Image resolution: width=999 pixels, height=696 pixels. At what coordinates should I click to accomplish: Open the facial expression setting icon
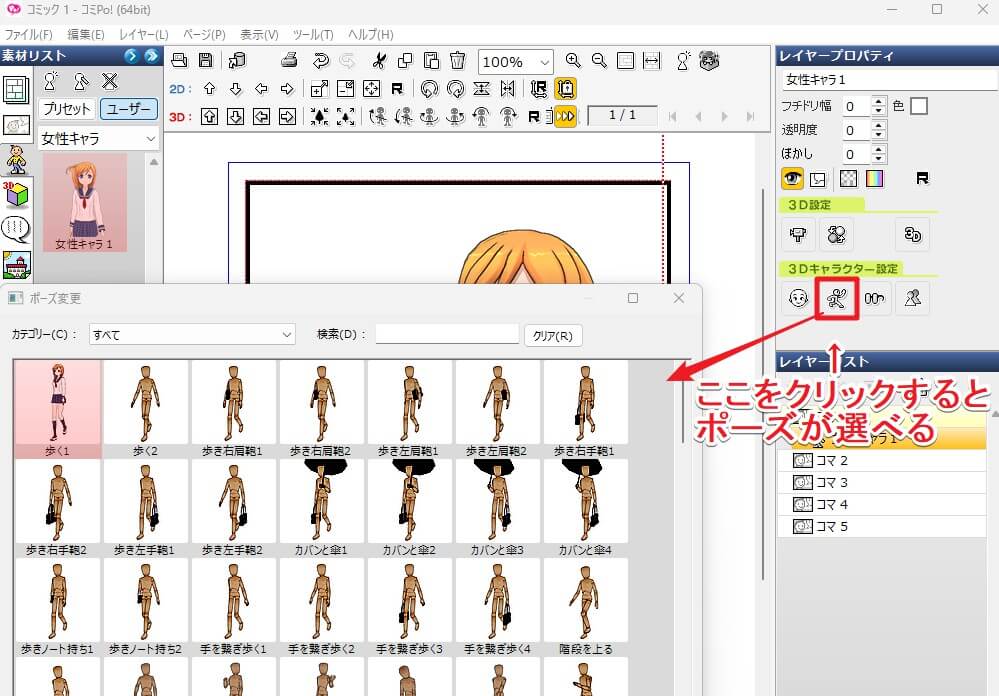coord(798,298)
